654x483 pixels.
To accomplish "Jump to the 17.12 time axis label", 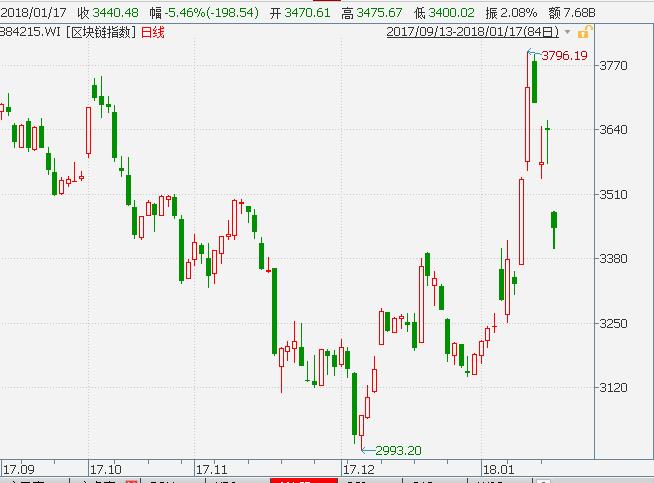I will (x=358, y=468).
